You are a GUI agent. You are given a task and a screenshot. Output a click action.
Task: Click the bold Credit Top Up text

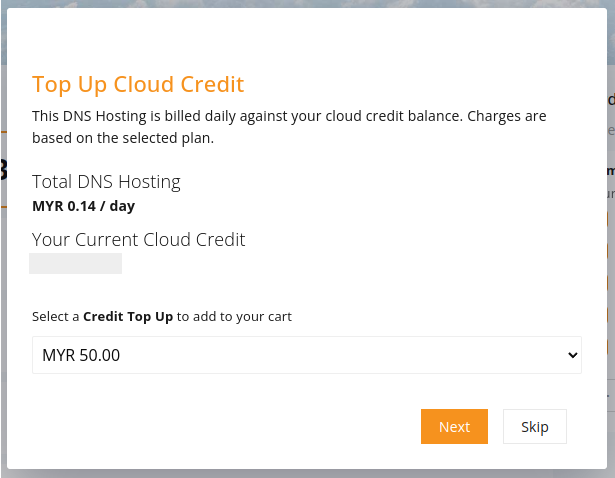point(128,316)
